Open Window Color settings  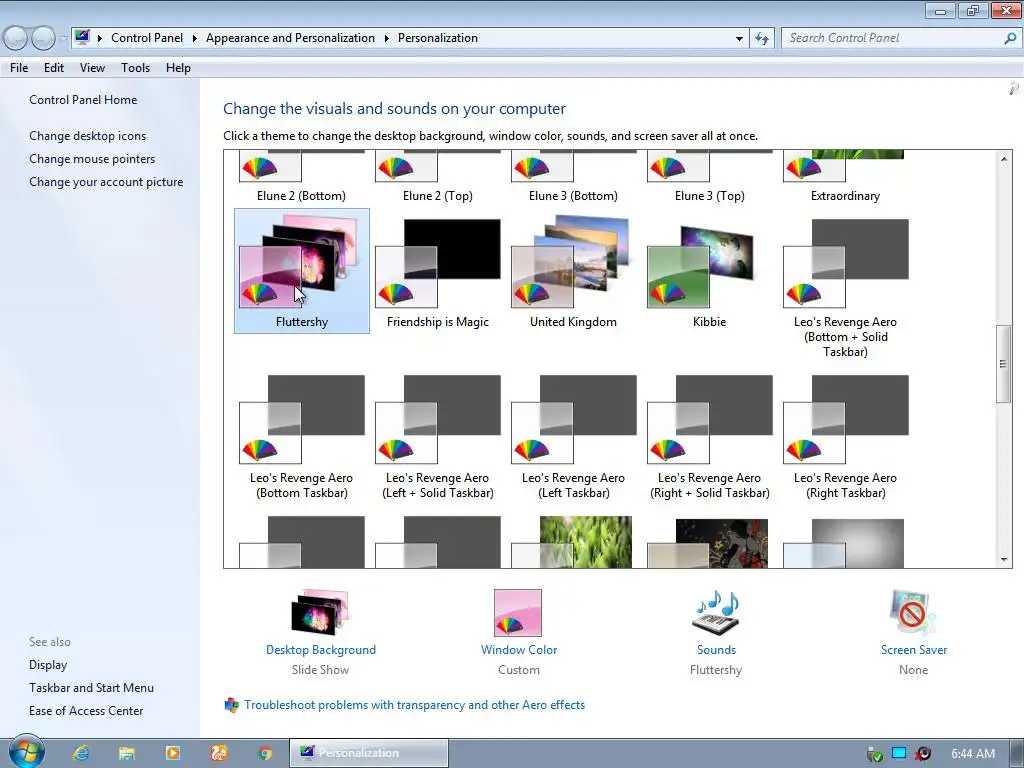pos(519,632)
